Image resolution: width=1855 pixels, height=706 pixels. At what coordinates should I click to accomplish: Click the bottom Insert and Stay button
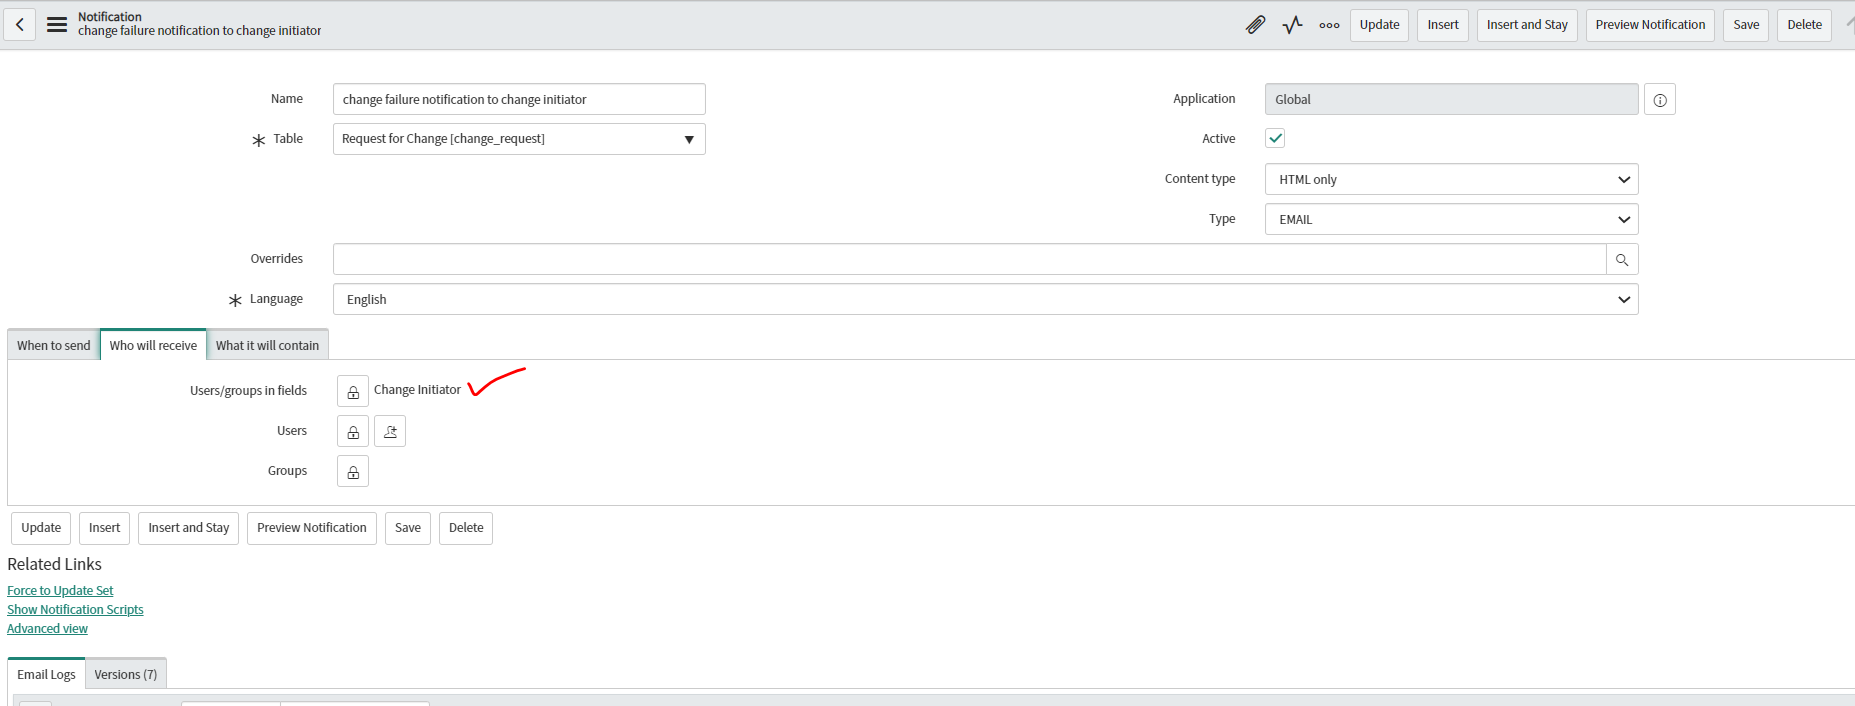coord(188,528)
